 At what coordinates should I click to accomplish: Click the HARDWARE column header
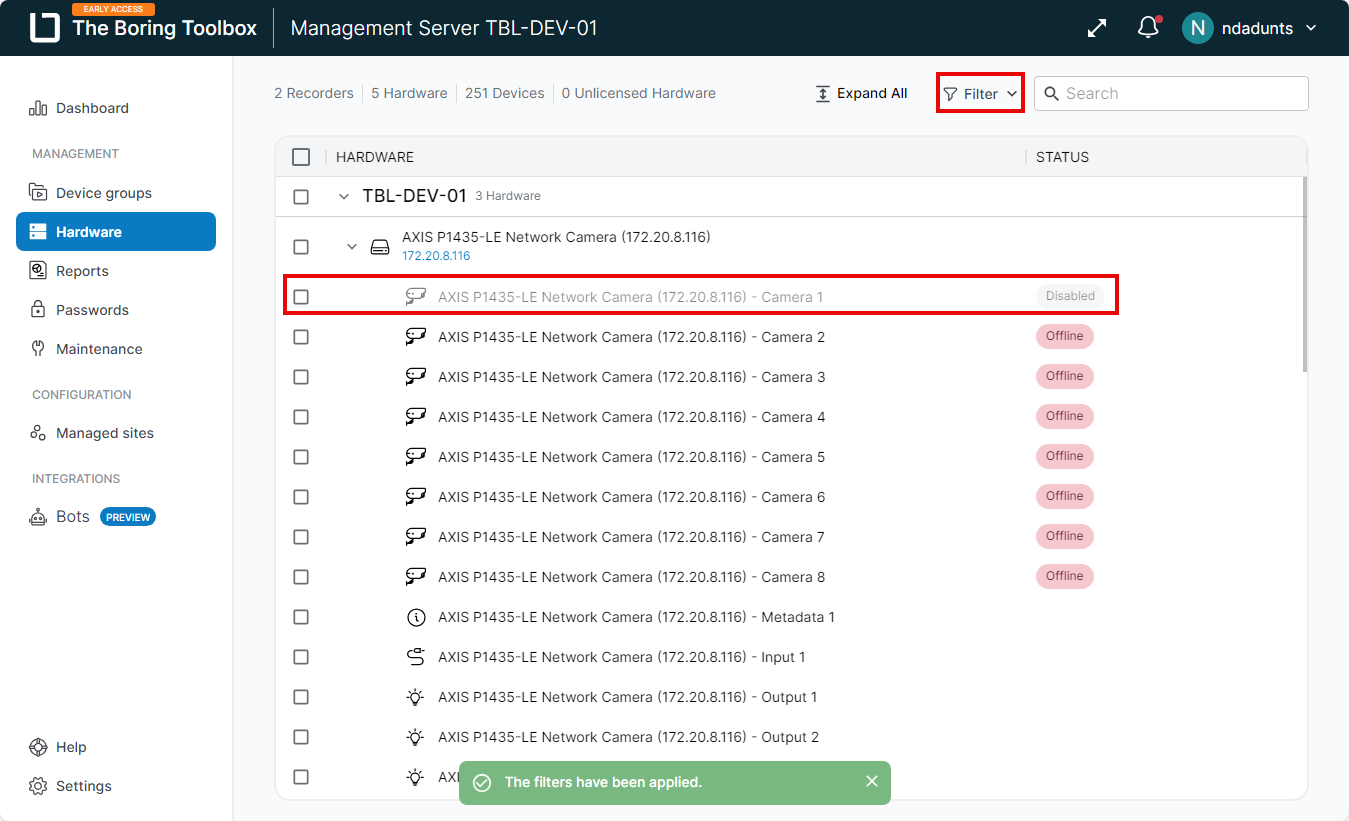coord(375,157)
